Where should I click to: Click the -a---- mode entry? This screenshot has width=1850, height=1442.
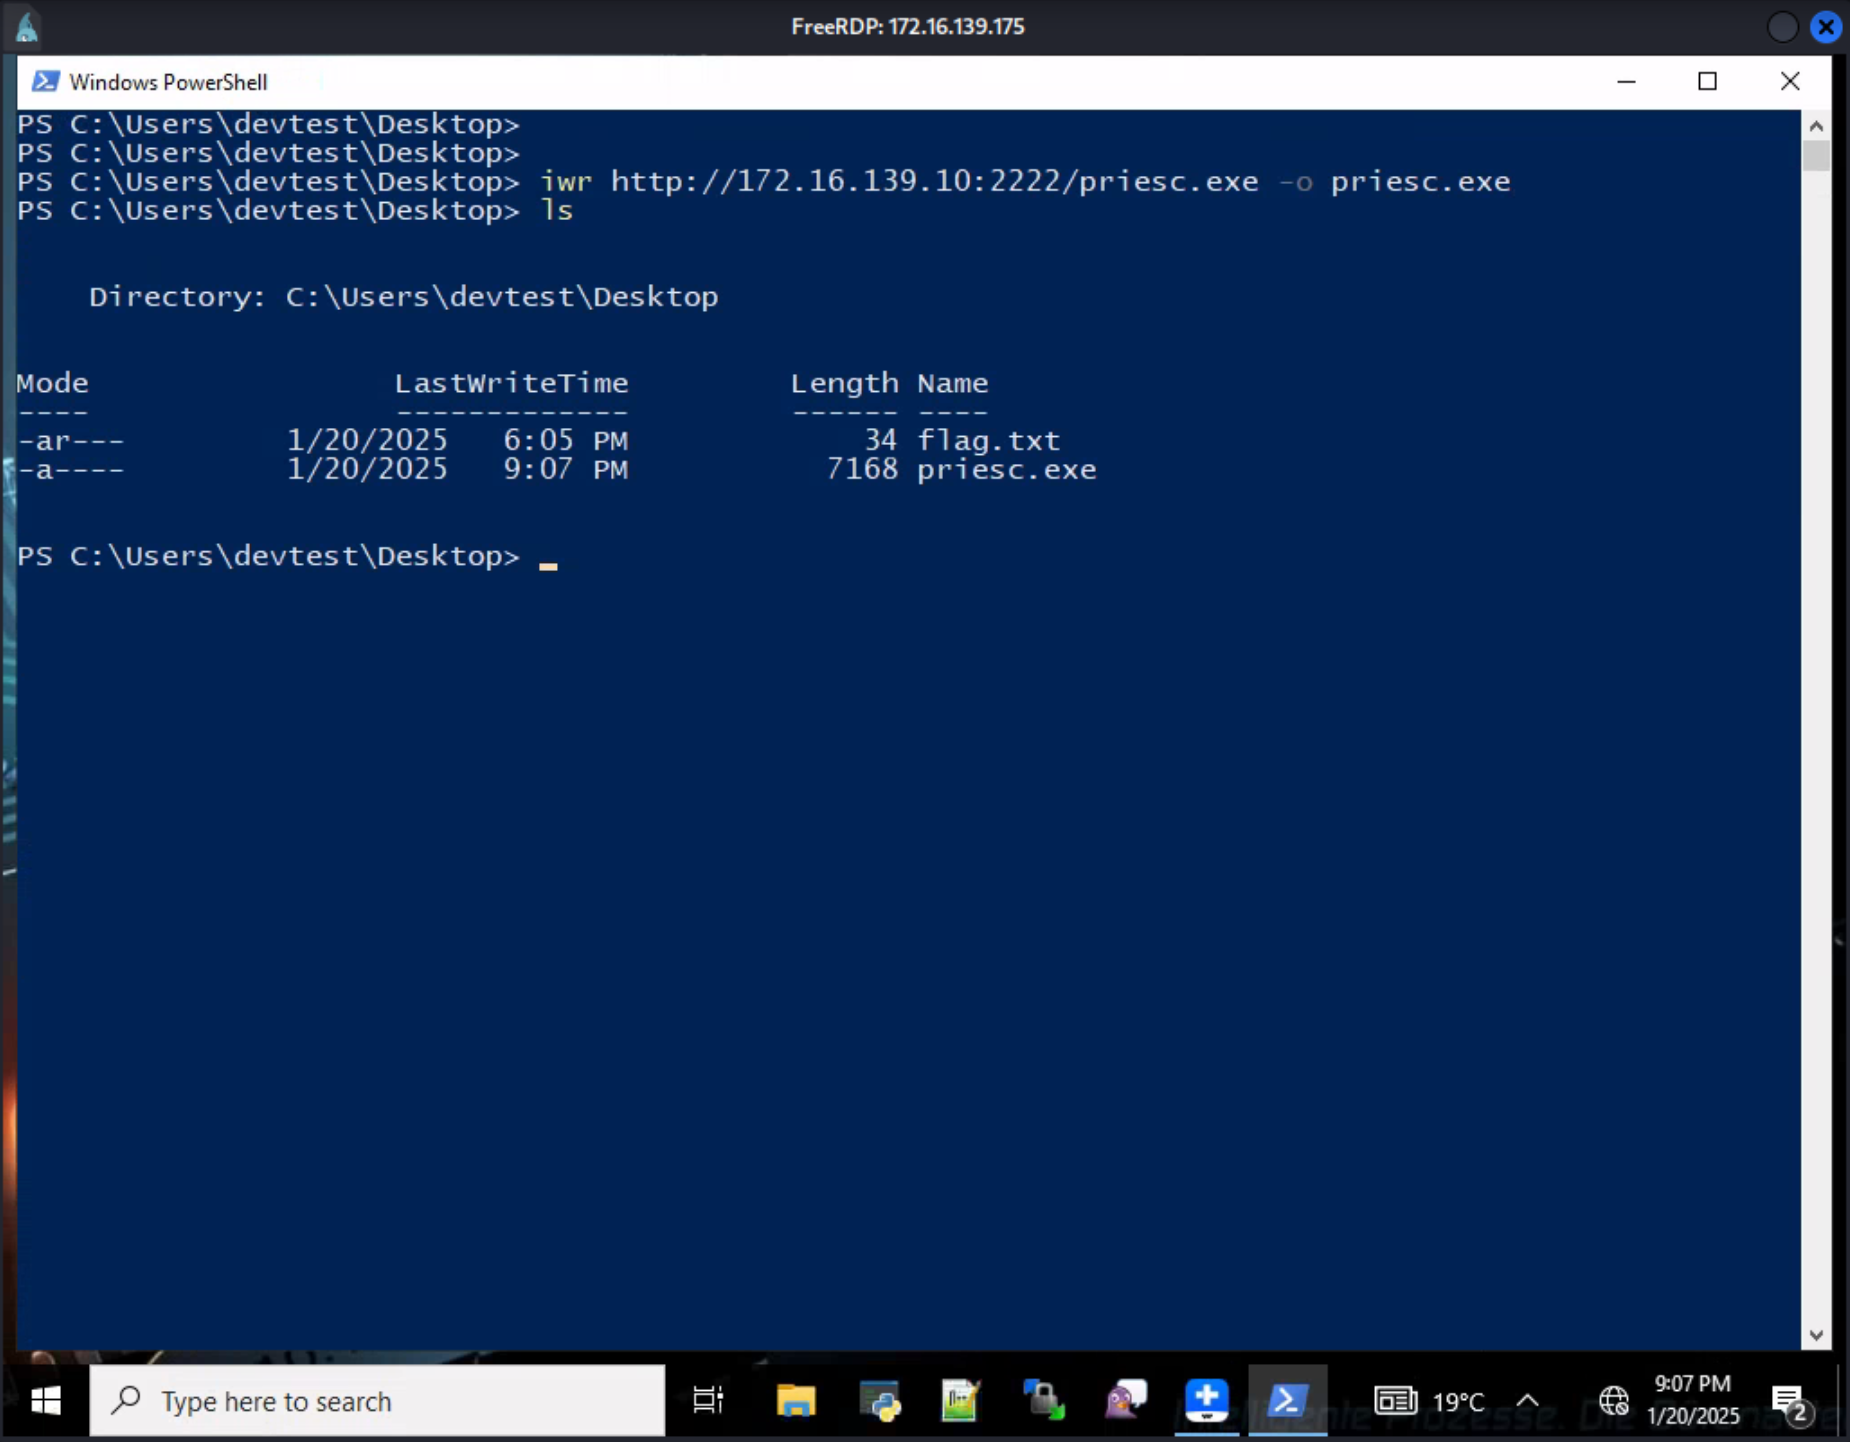(70, 469)
